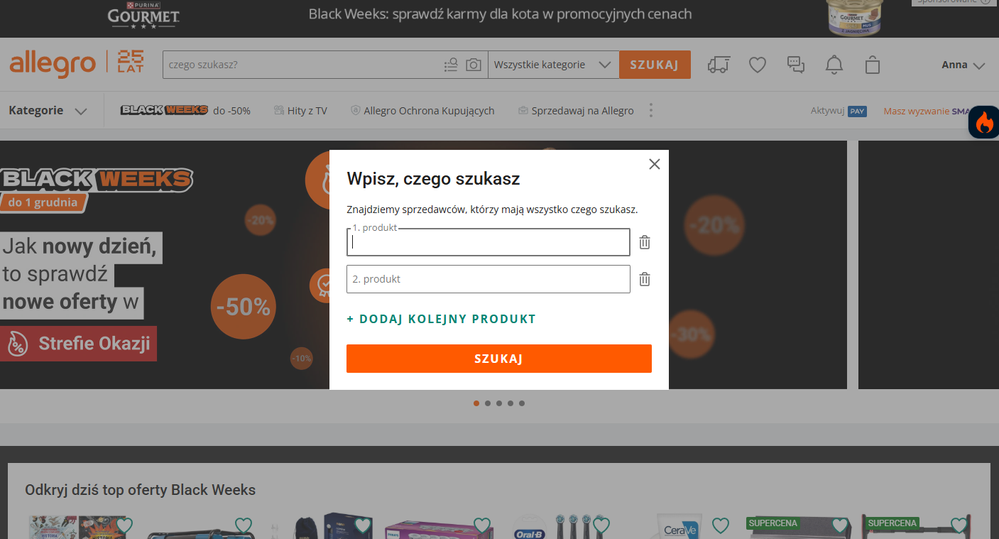Open notifications bell icon
Image resolution: width=999 pixels, height=539 pixels.
click(834, 65)
